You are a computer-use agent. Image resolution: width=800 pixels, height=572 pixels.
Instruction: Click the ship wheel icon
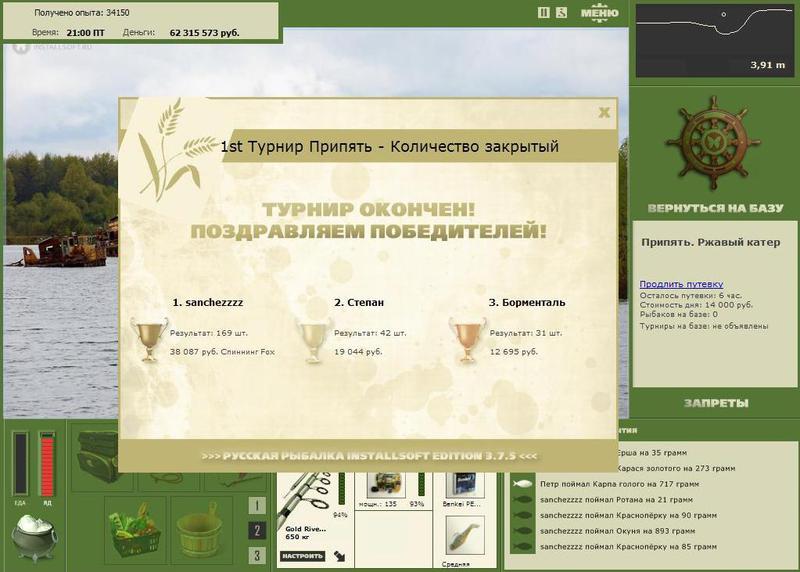click(713, 144)
